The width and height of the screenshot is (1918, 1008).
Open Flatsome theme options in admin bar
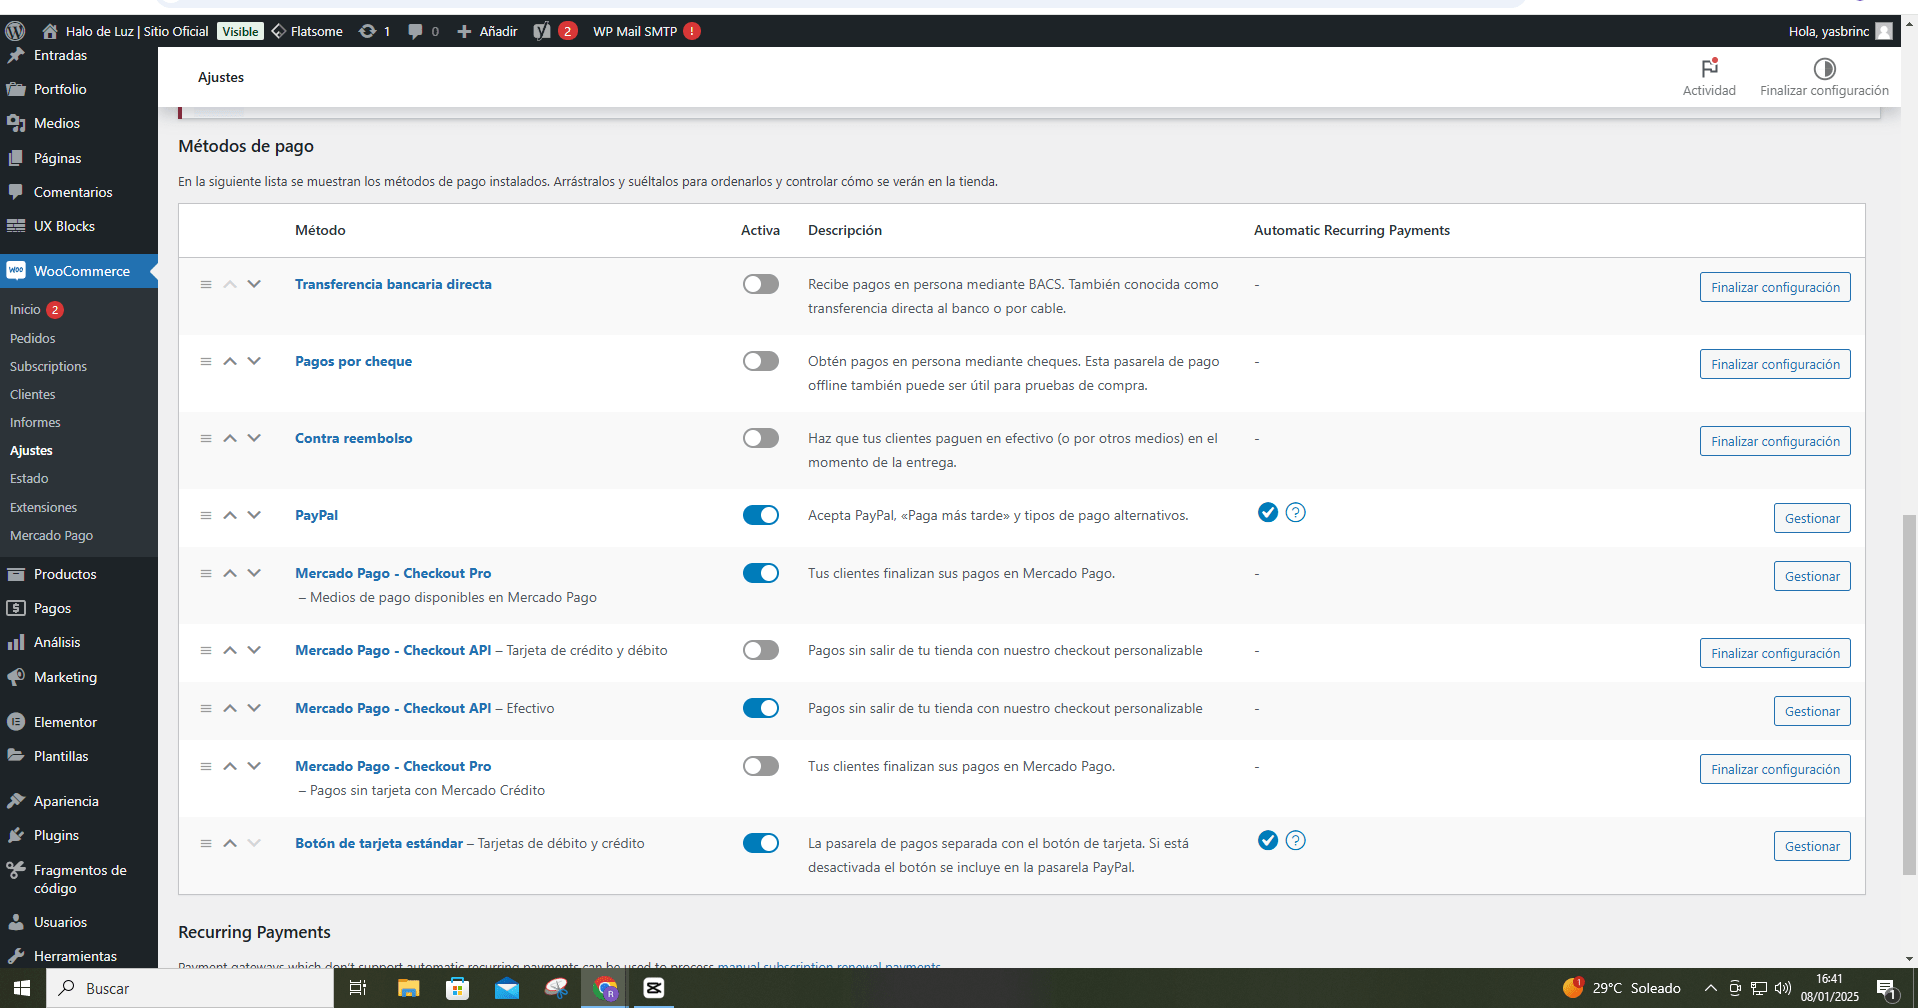[x=307, y=31]
